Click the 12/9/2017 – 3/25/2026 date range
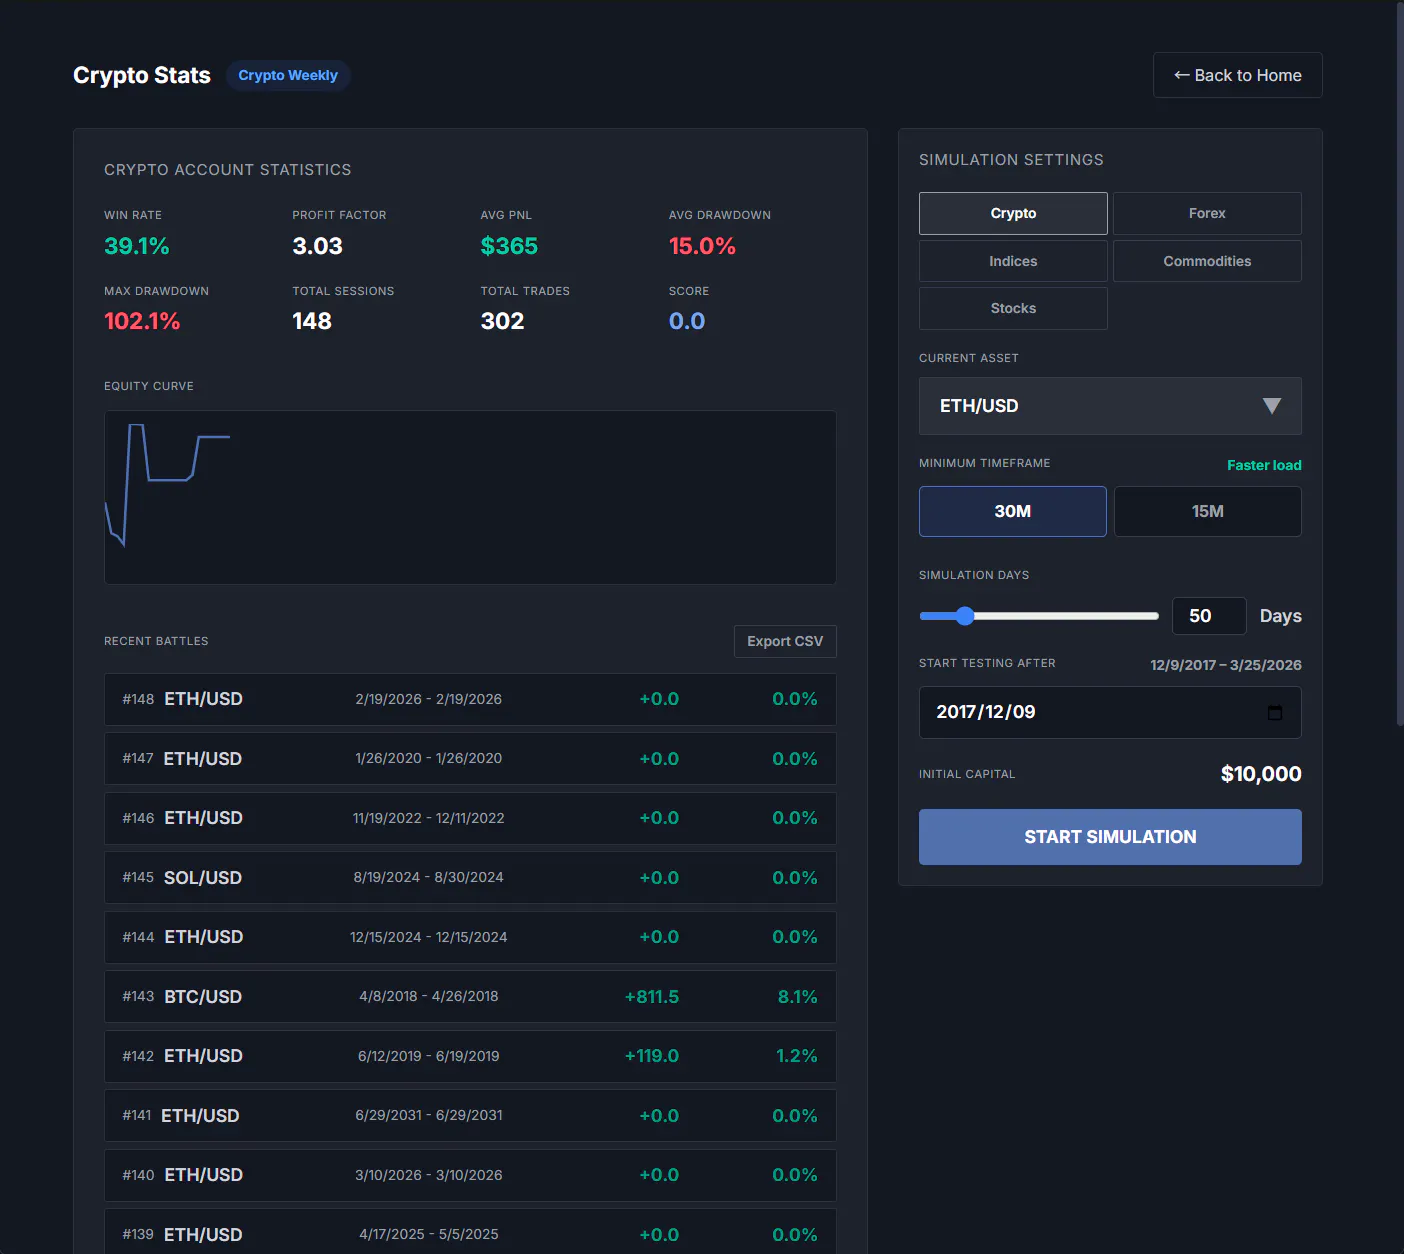This screenshot has height=1254, width=1404. [x=1226, y=665]
